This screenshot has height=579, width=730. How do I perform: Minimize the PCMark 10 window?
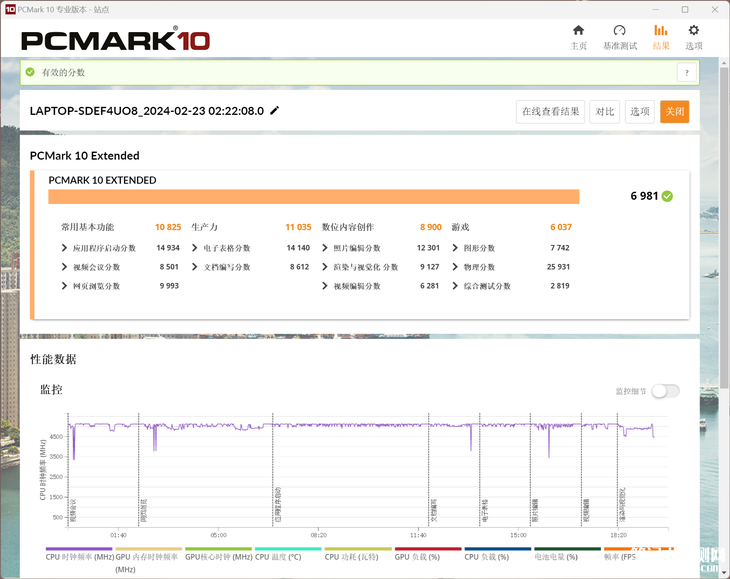pos(656,9)
